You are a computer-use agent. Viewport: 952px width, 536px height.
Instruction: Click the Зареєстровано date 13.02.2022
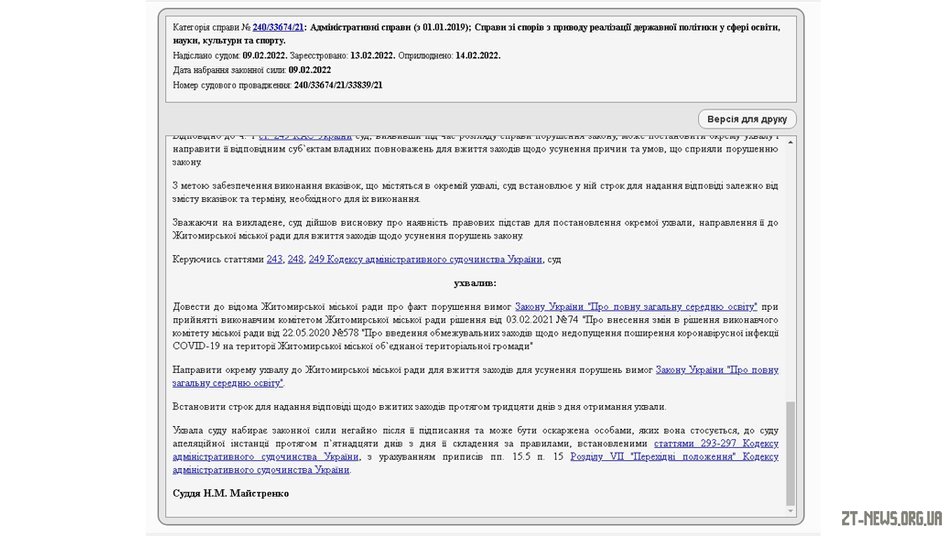pos(373,55)
